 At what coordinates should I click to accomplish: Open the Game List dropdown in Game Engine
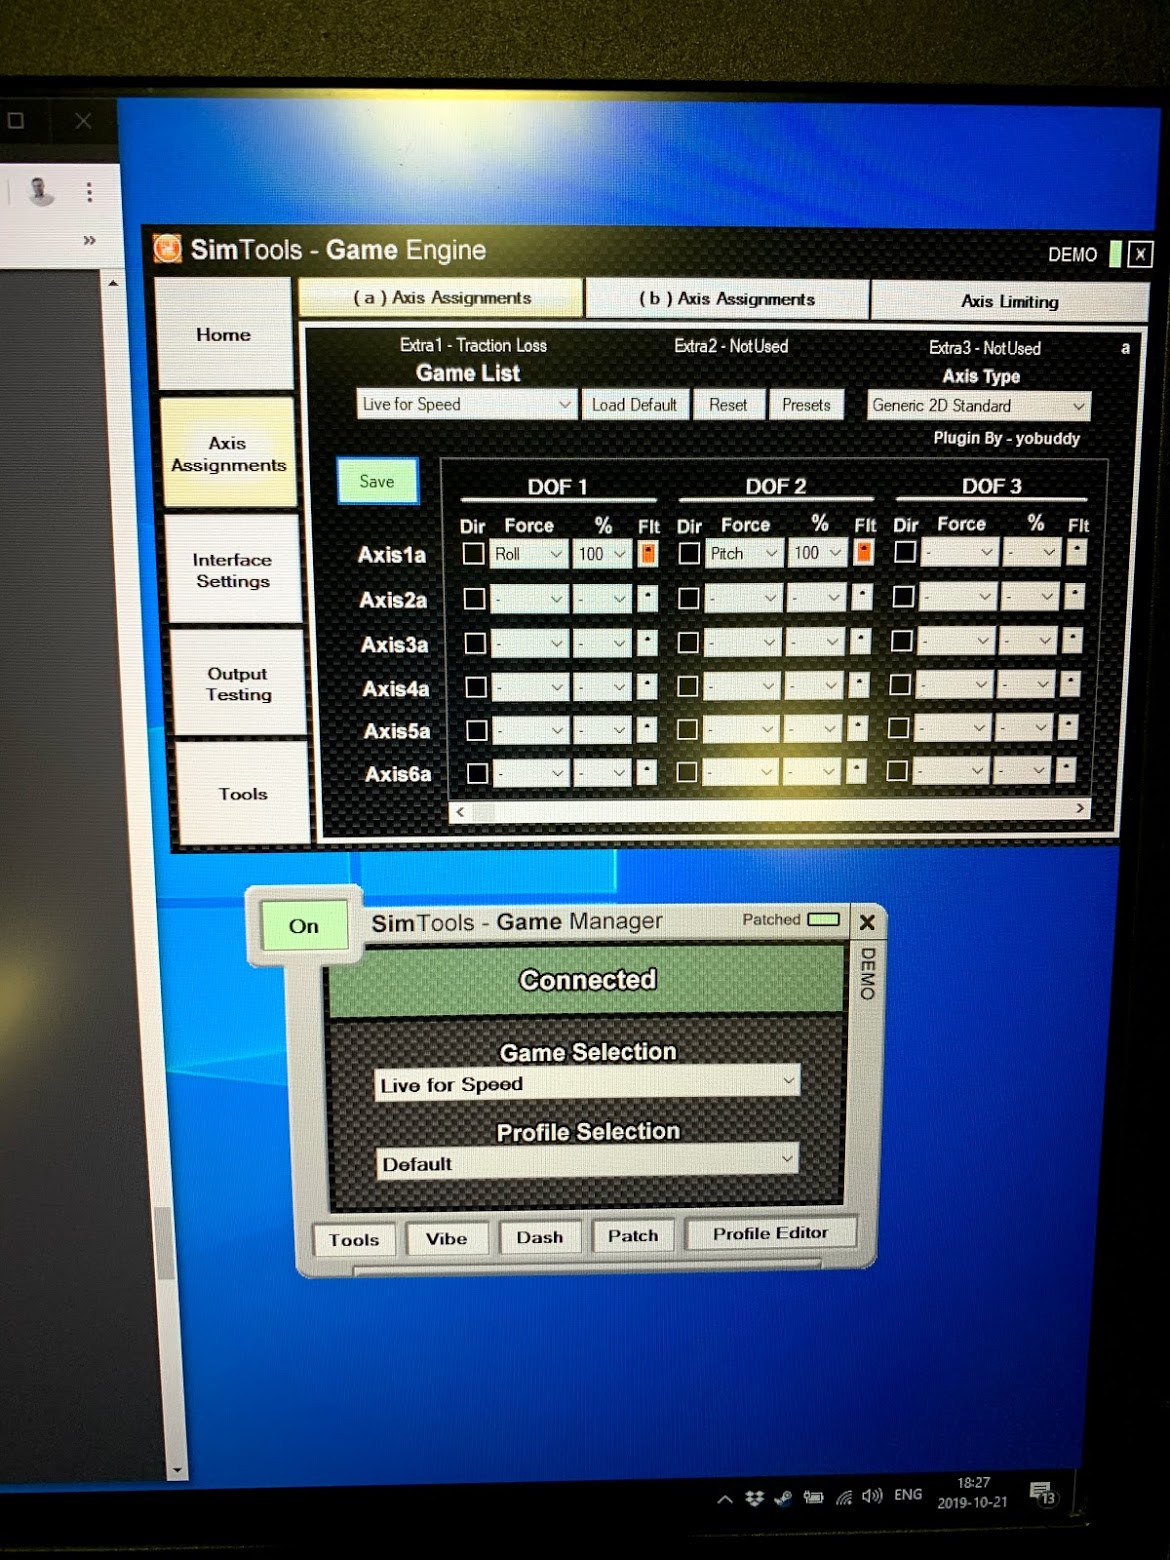466,404
